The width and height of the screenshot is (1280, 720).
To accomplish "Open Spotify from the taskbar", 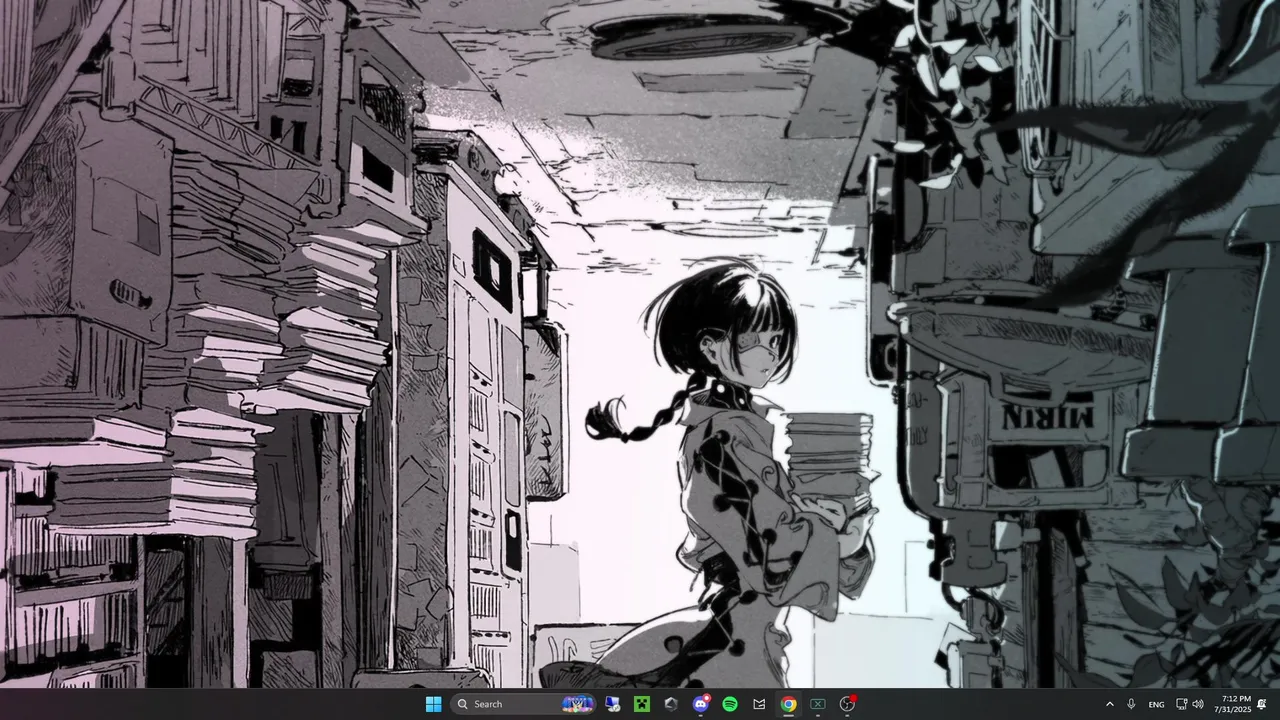I will (730, 704).
